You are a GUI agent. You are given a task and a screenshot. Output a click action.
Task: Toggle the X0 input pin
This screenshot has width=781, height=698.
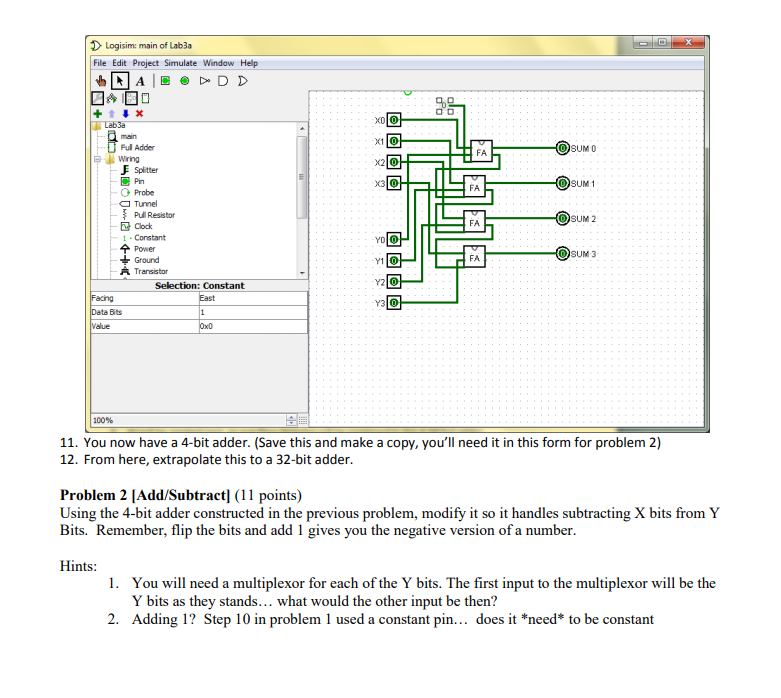point(393,120)
